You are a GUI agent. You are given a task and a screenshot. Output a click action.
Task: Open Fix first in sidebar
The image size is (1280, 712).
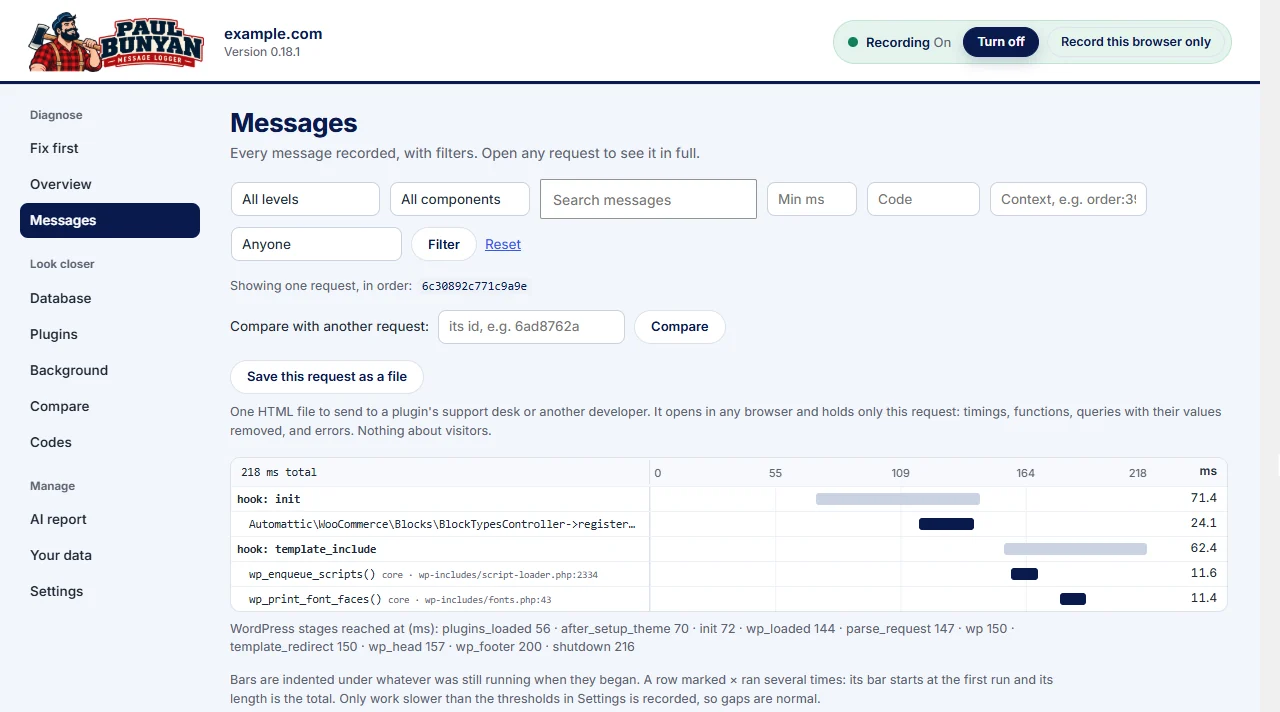pos(110,148)
